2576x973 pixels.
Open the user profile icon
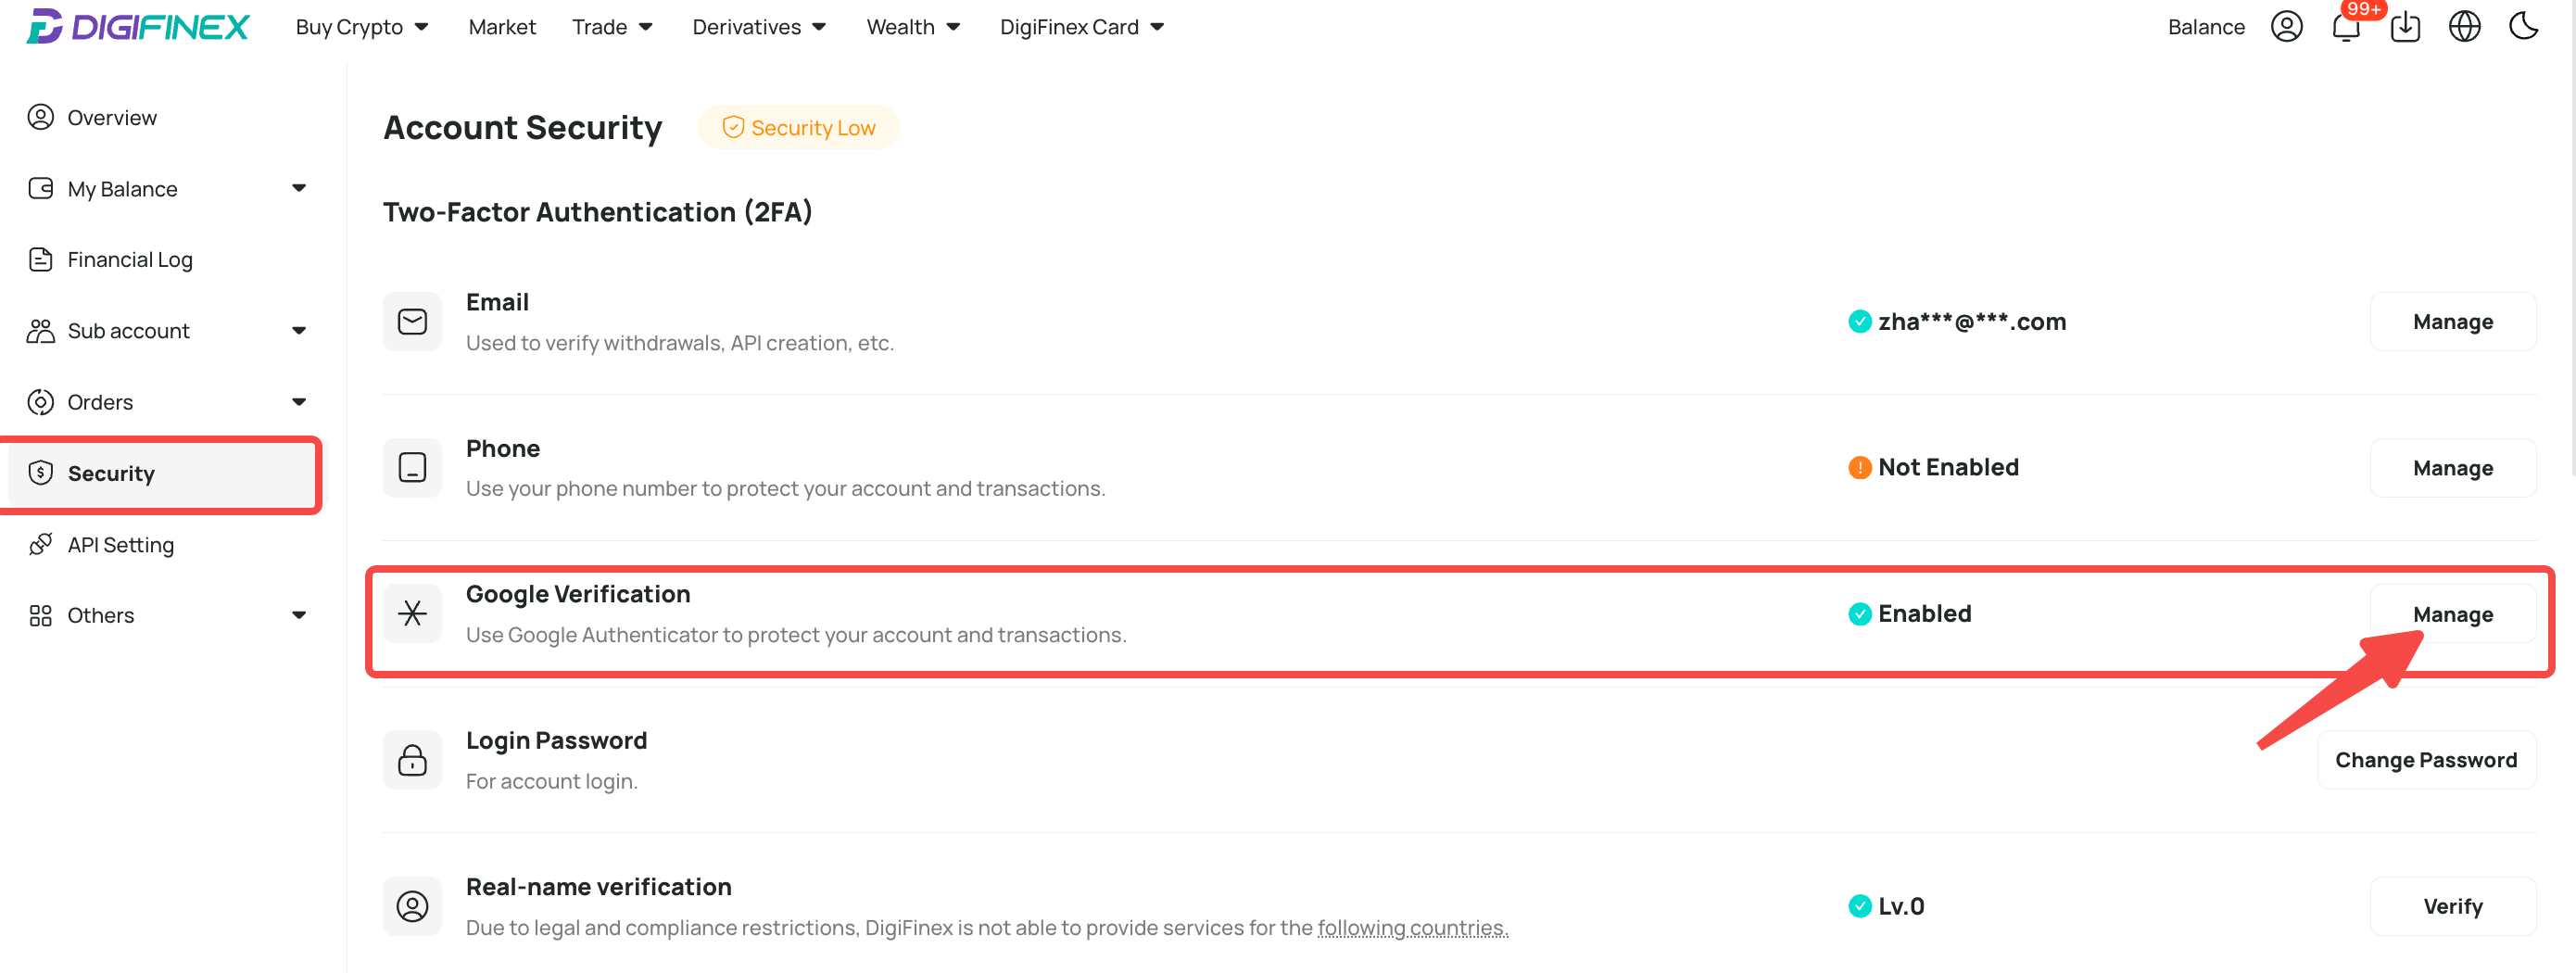[x=2286, y=27]
